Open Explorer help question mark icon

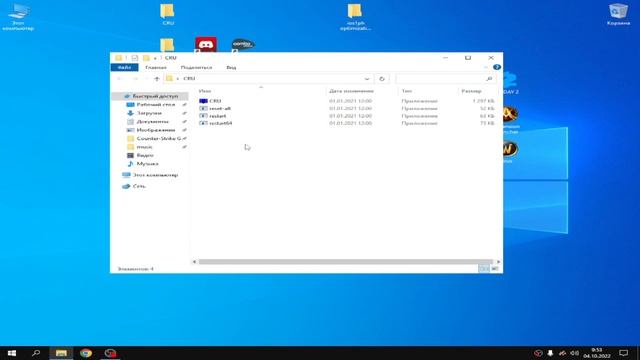497,67
